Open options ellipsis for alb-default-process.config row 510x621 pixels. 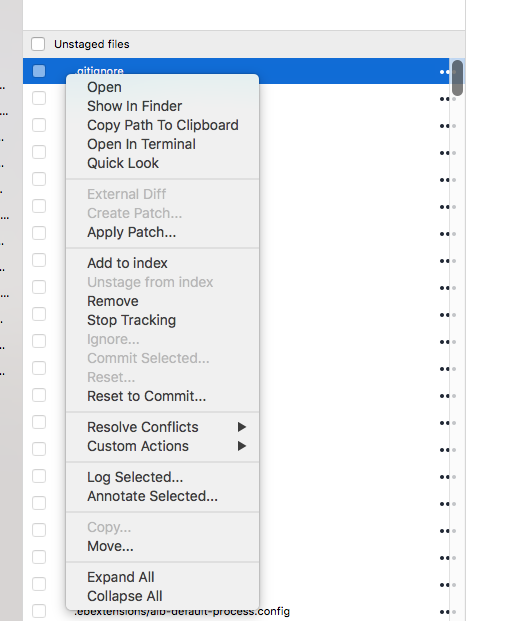[447, 612]
